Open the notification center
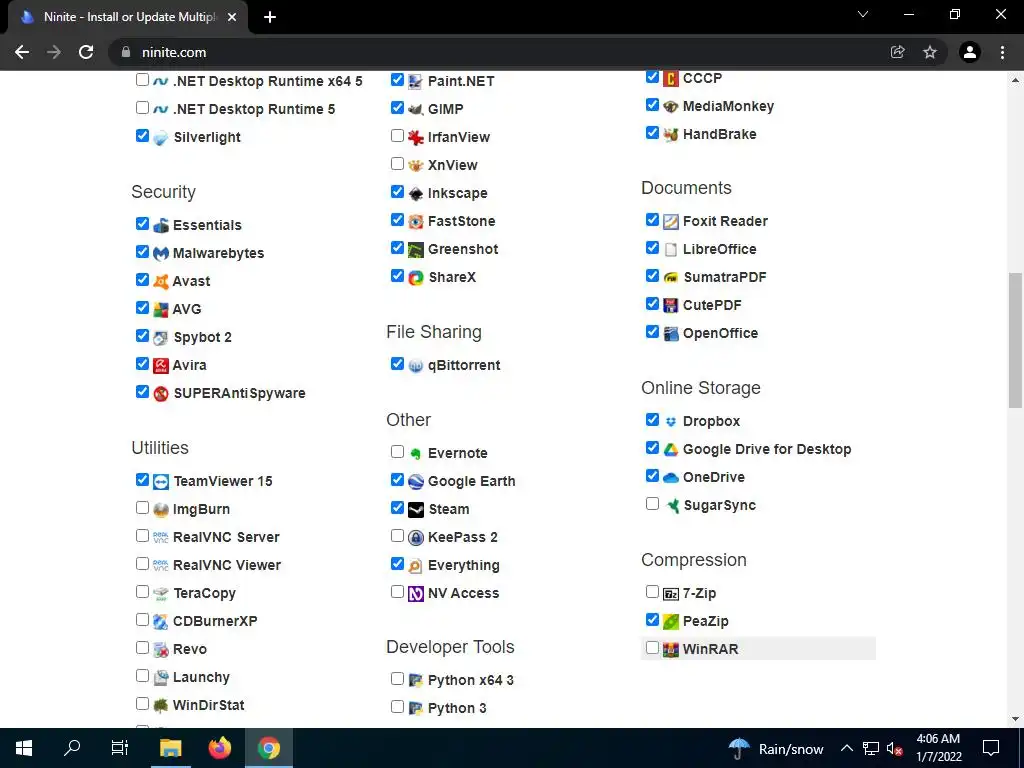Screen dimensions: 1024x768 pyautogui.click(x=991, y=748)
